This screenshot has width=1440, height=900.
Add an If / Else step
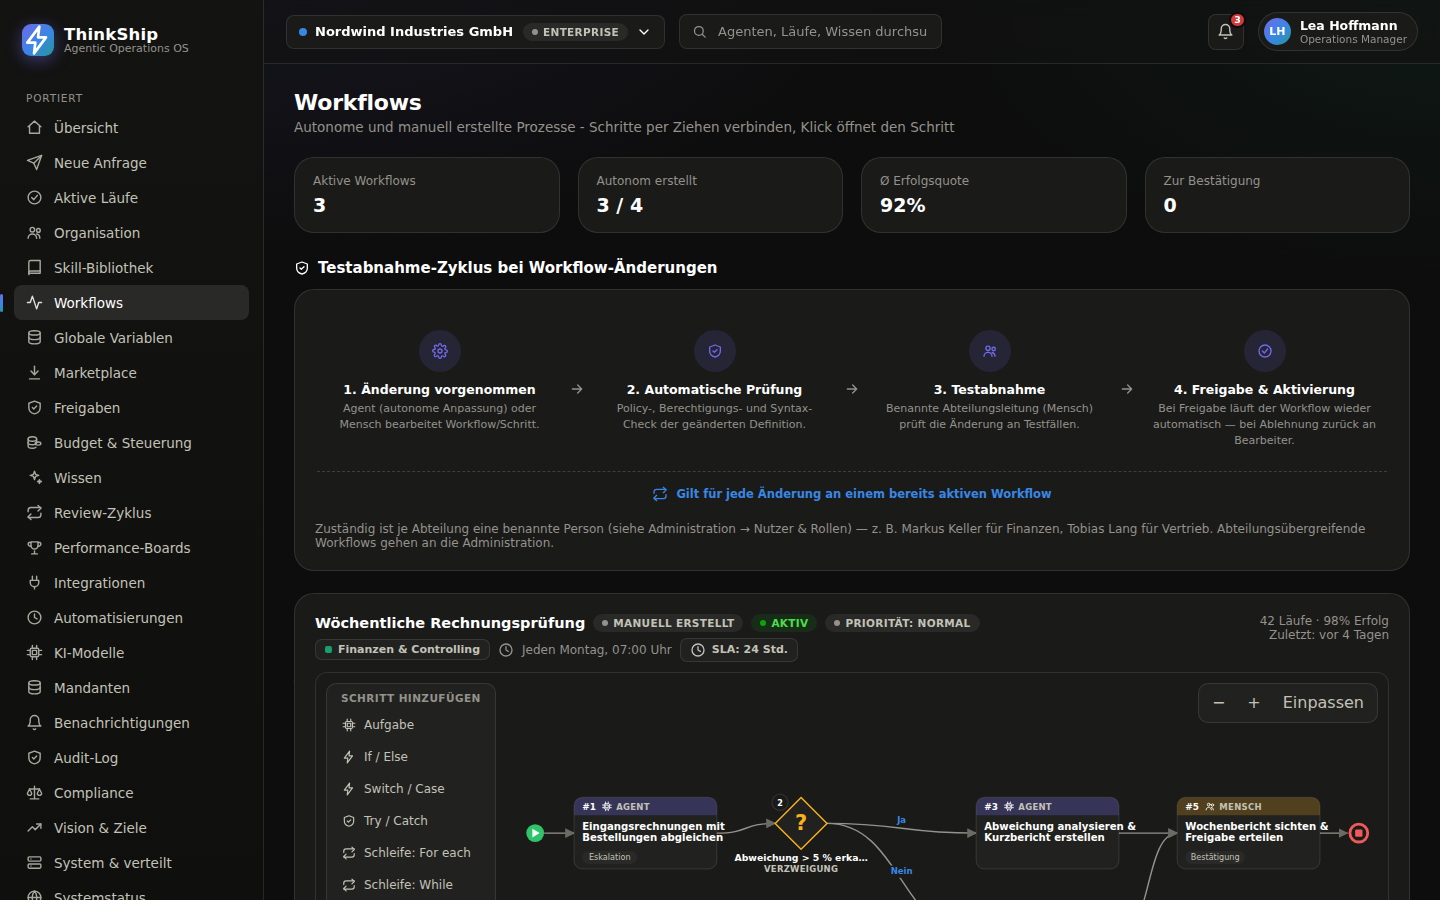pos(411,757)
